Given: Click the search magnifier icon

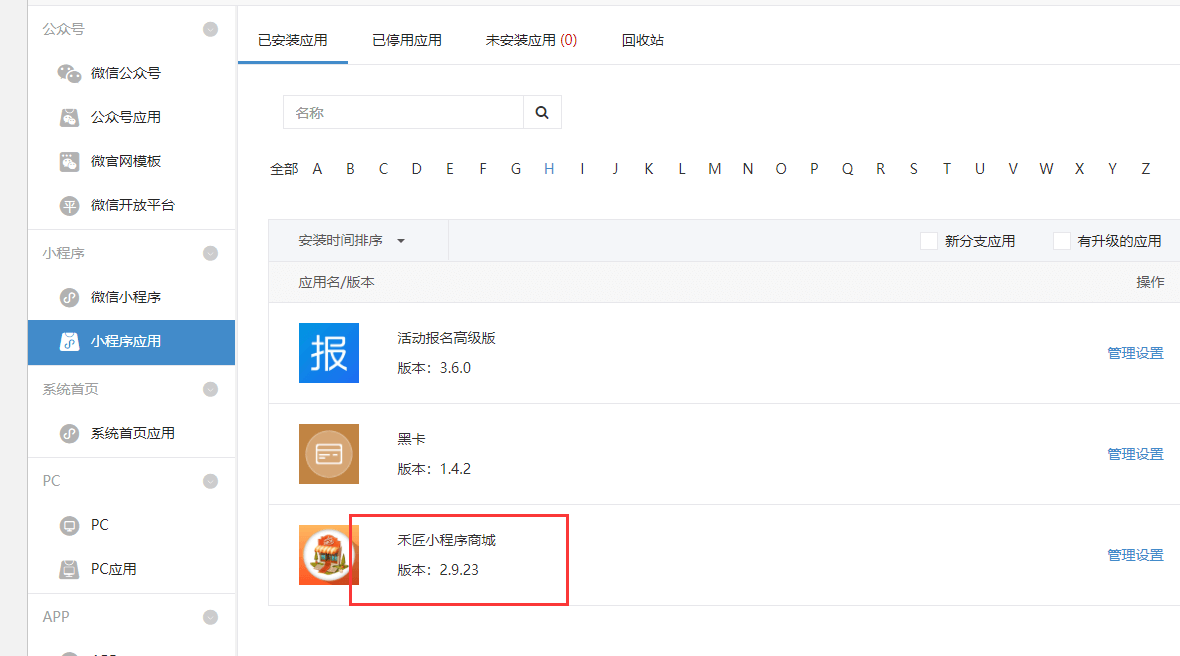Looking at the screenshot, I should pos(542,112).
